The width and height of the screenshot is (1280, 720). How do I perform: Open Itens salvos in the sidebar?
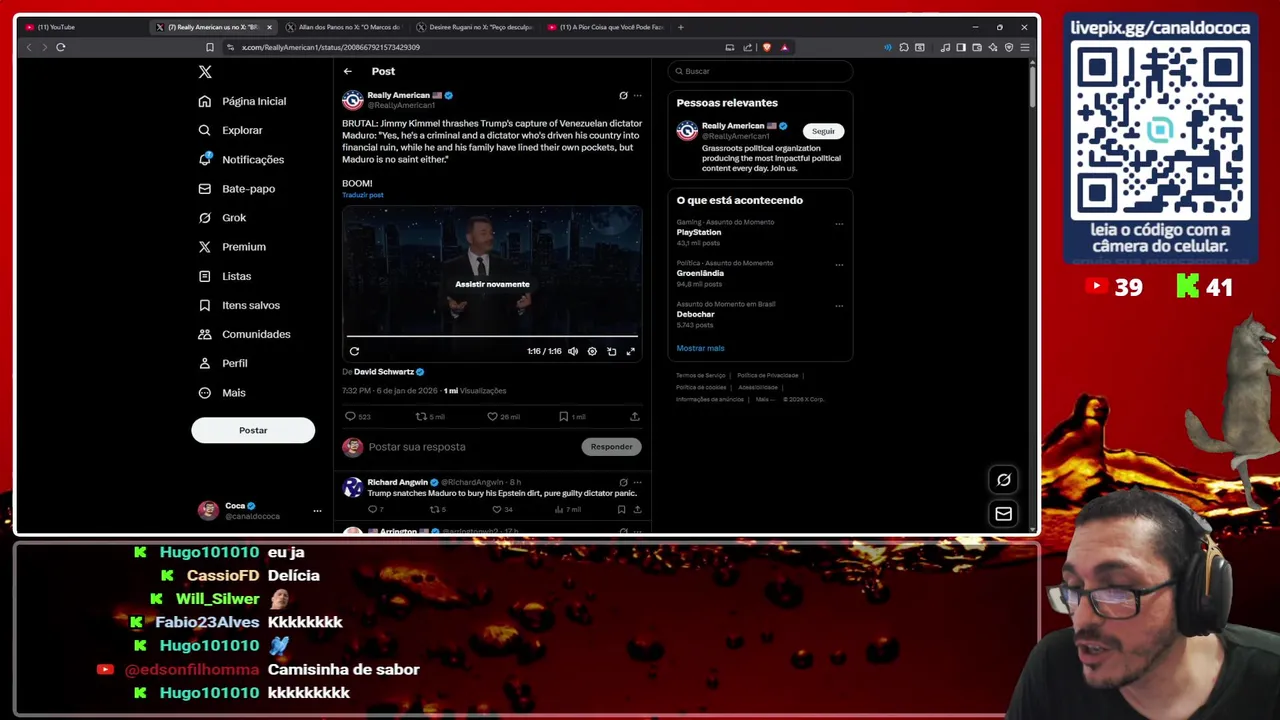pos(239,305)
